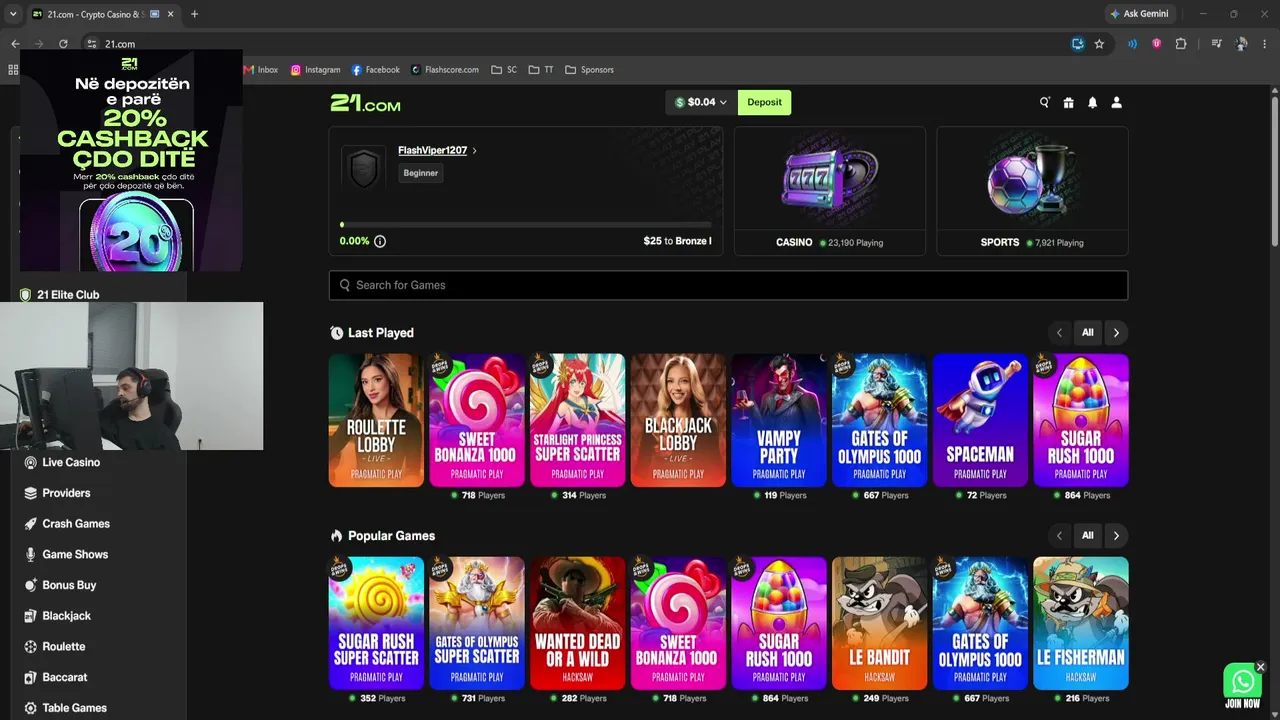Open the Chrome profile avatar
Screen dimensions: 1280x720
(x=1241, y=44)
